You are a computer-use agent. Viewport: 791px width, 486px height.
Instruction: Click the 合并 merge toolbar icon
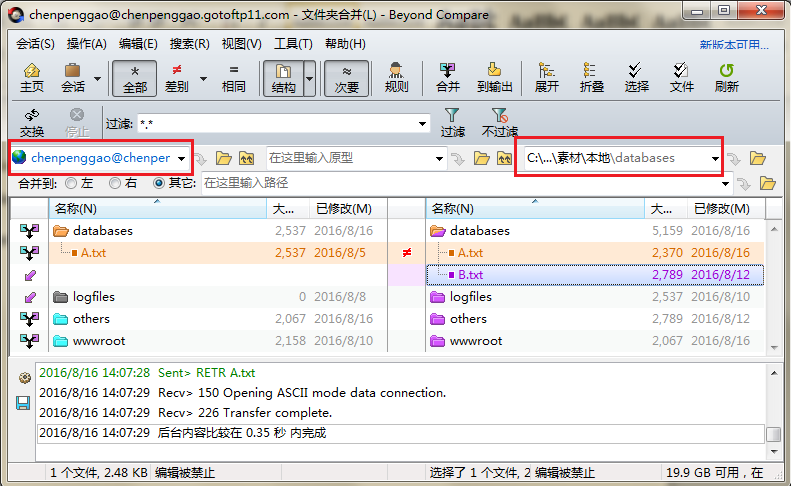[x=447, y=78]
